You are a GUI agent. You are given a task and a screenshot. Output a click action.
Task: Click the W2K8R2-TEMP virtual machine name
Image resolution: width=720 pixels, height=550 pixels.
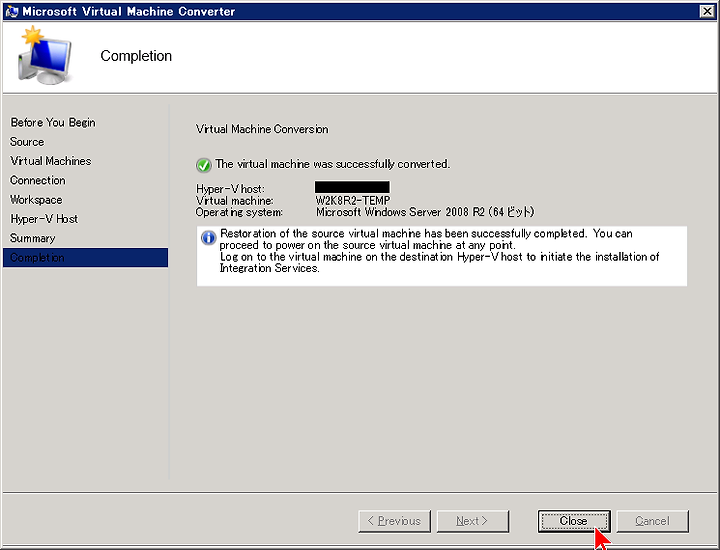click(x=353, y=201)
